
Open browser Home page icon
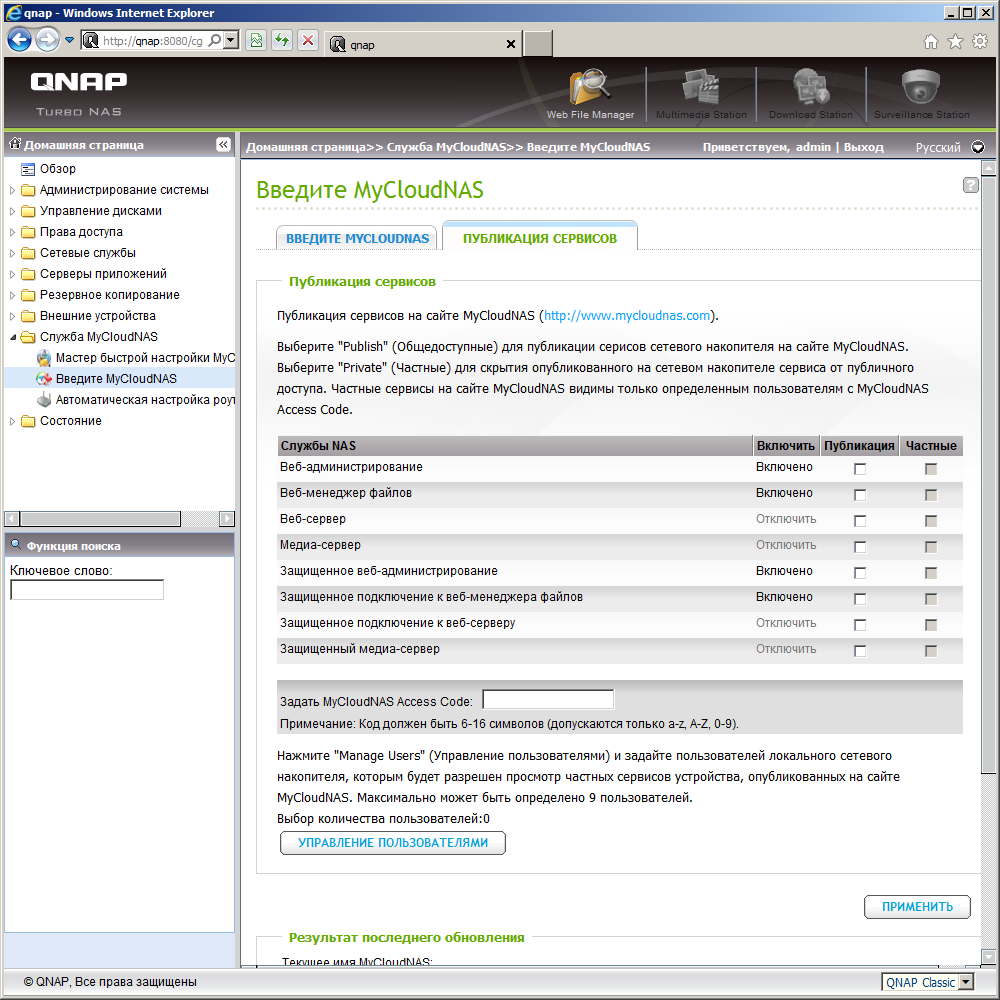(930, 41)
